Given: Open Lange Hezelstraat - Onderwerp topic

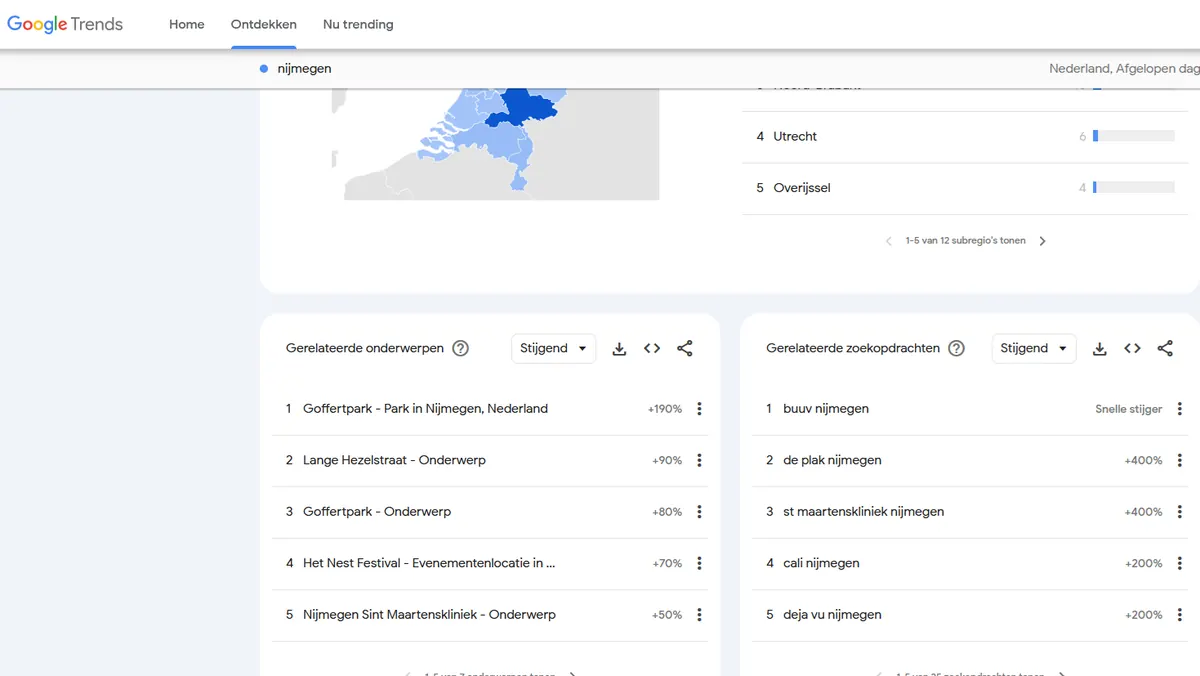Looking at the screenshot, I should (394, 461).
